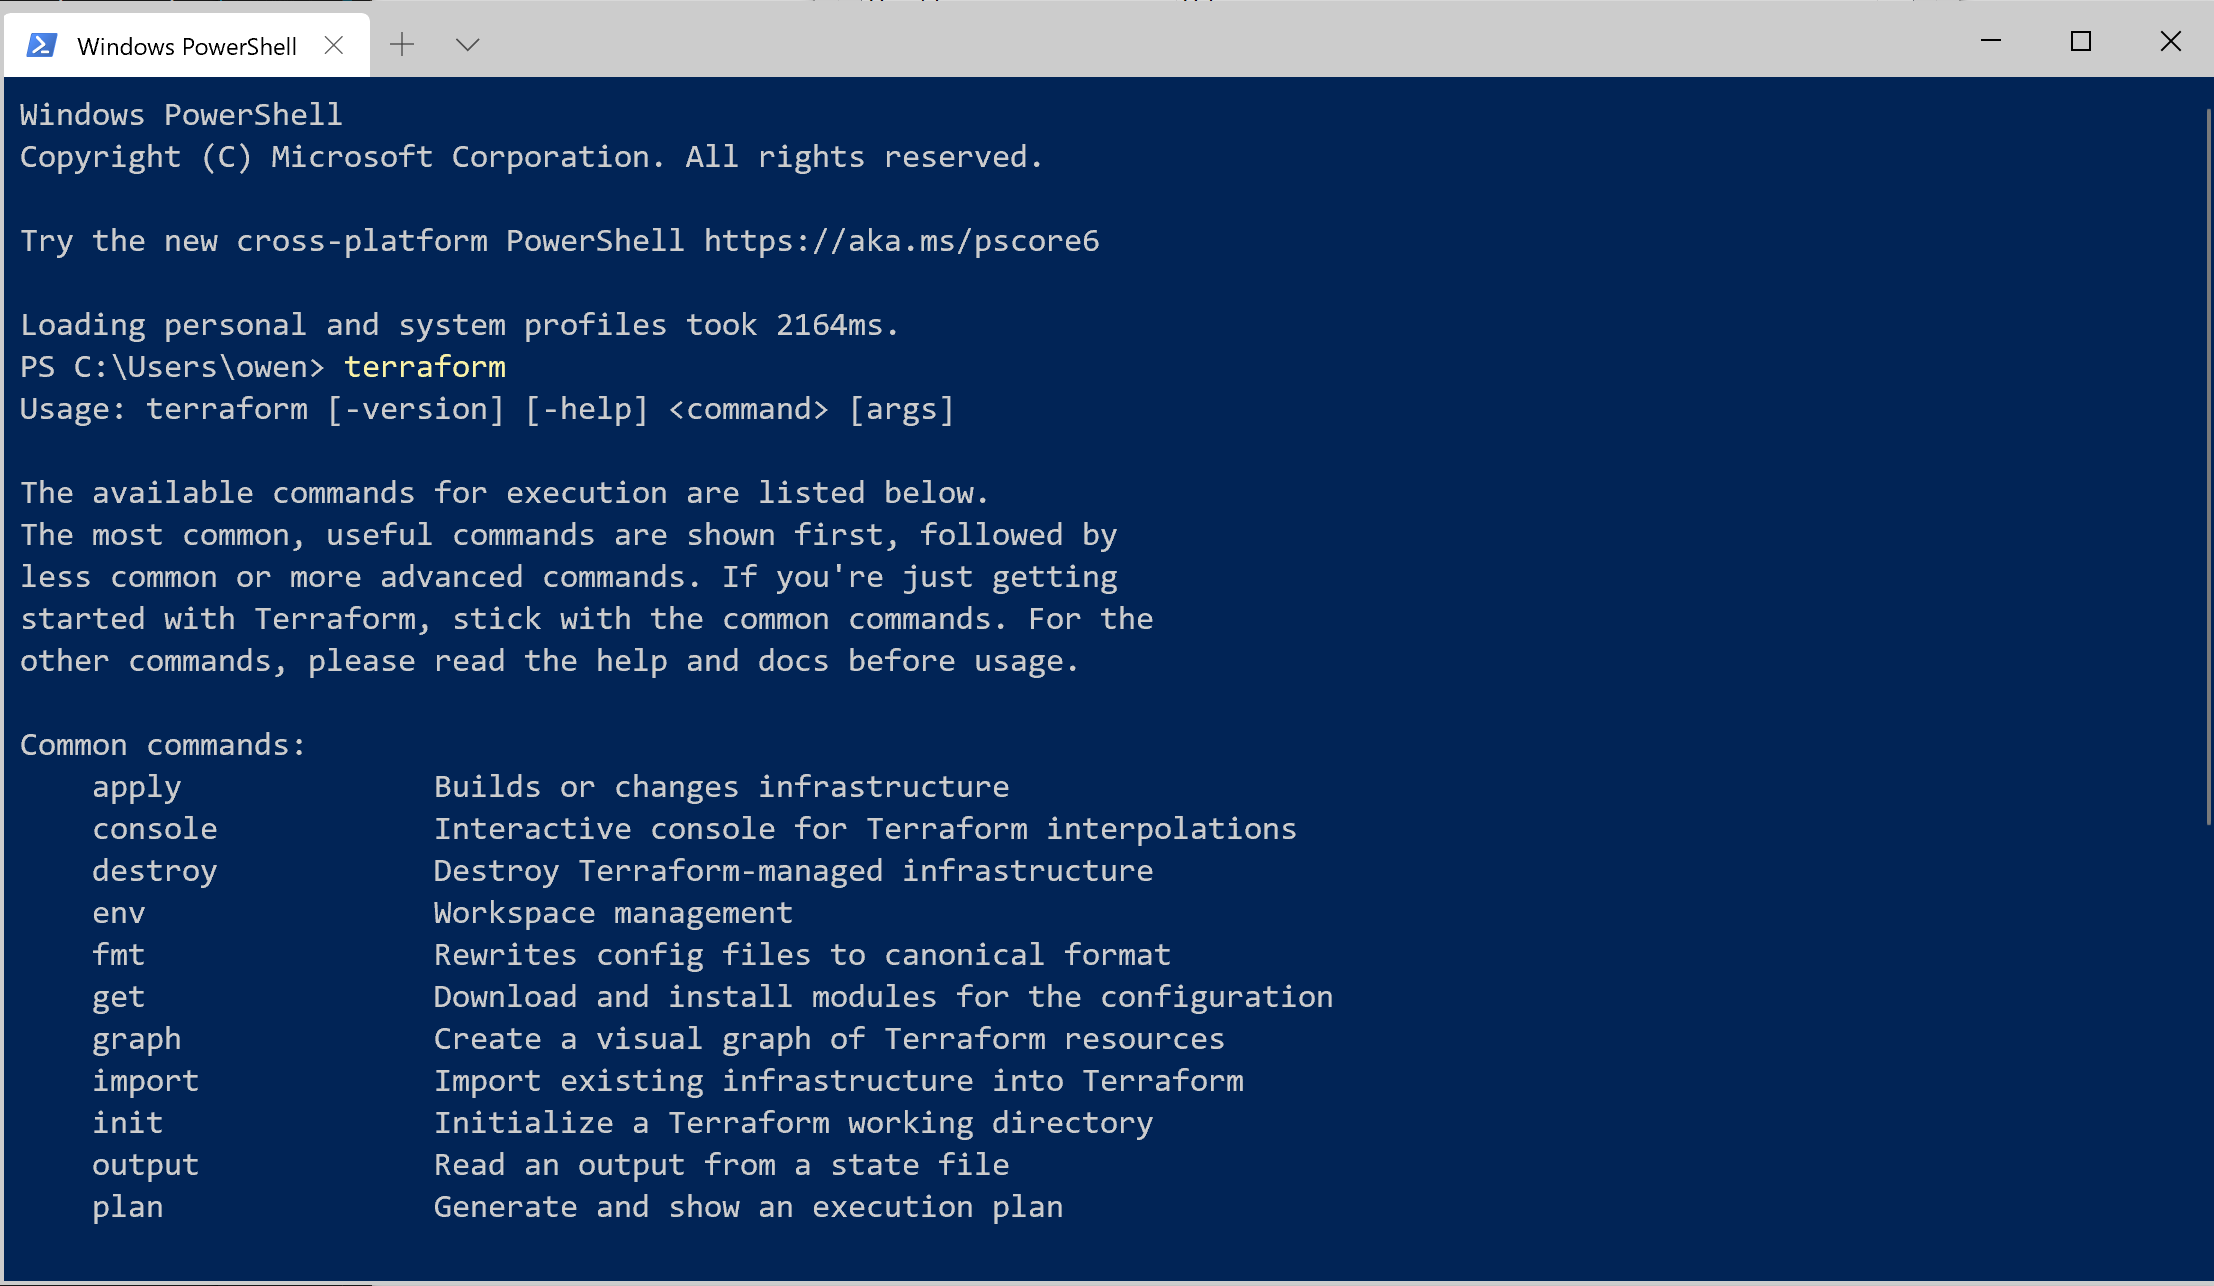Maximize the PowerShell window
Image resolution: width=2214 pixels, height=1286 pixels.
(2081, 41)
